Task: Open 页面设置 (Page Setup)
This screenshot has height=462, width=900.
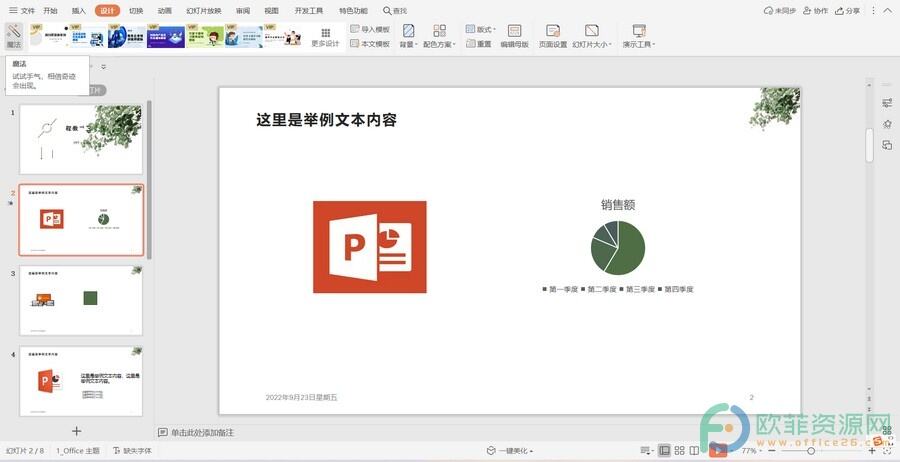Action: tap(553, 37)
